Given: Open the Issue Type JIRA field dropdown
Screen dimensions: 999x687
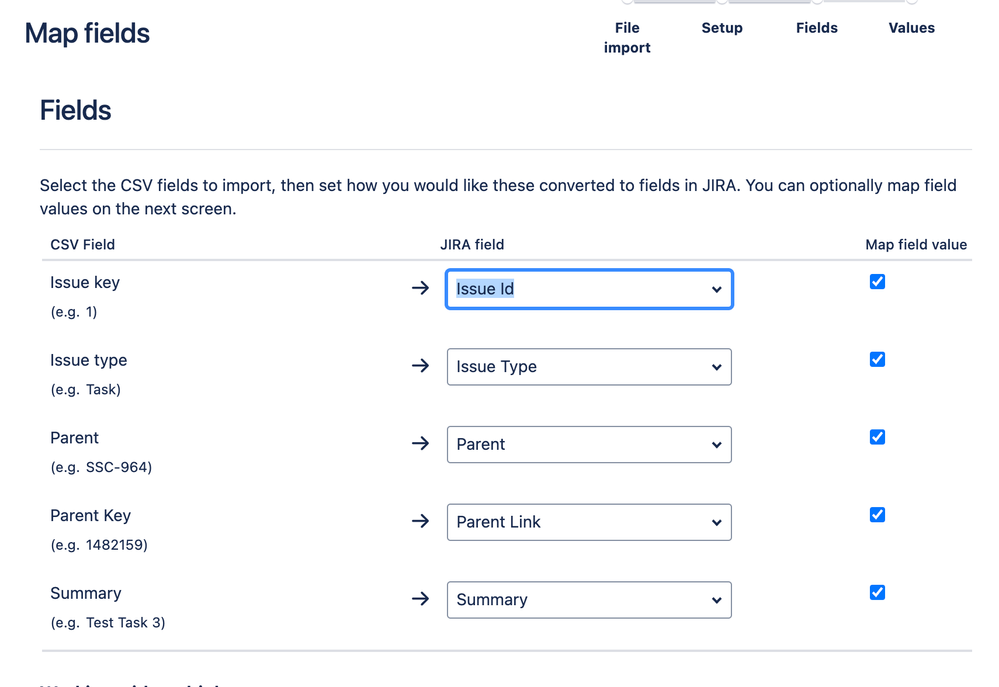Looking at the screenshot, I should (589, 367).
